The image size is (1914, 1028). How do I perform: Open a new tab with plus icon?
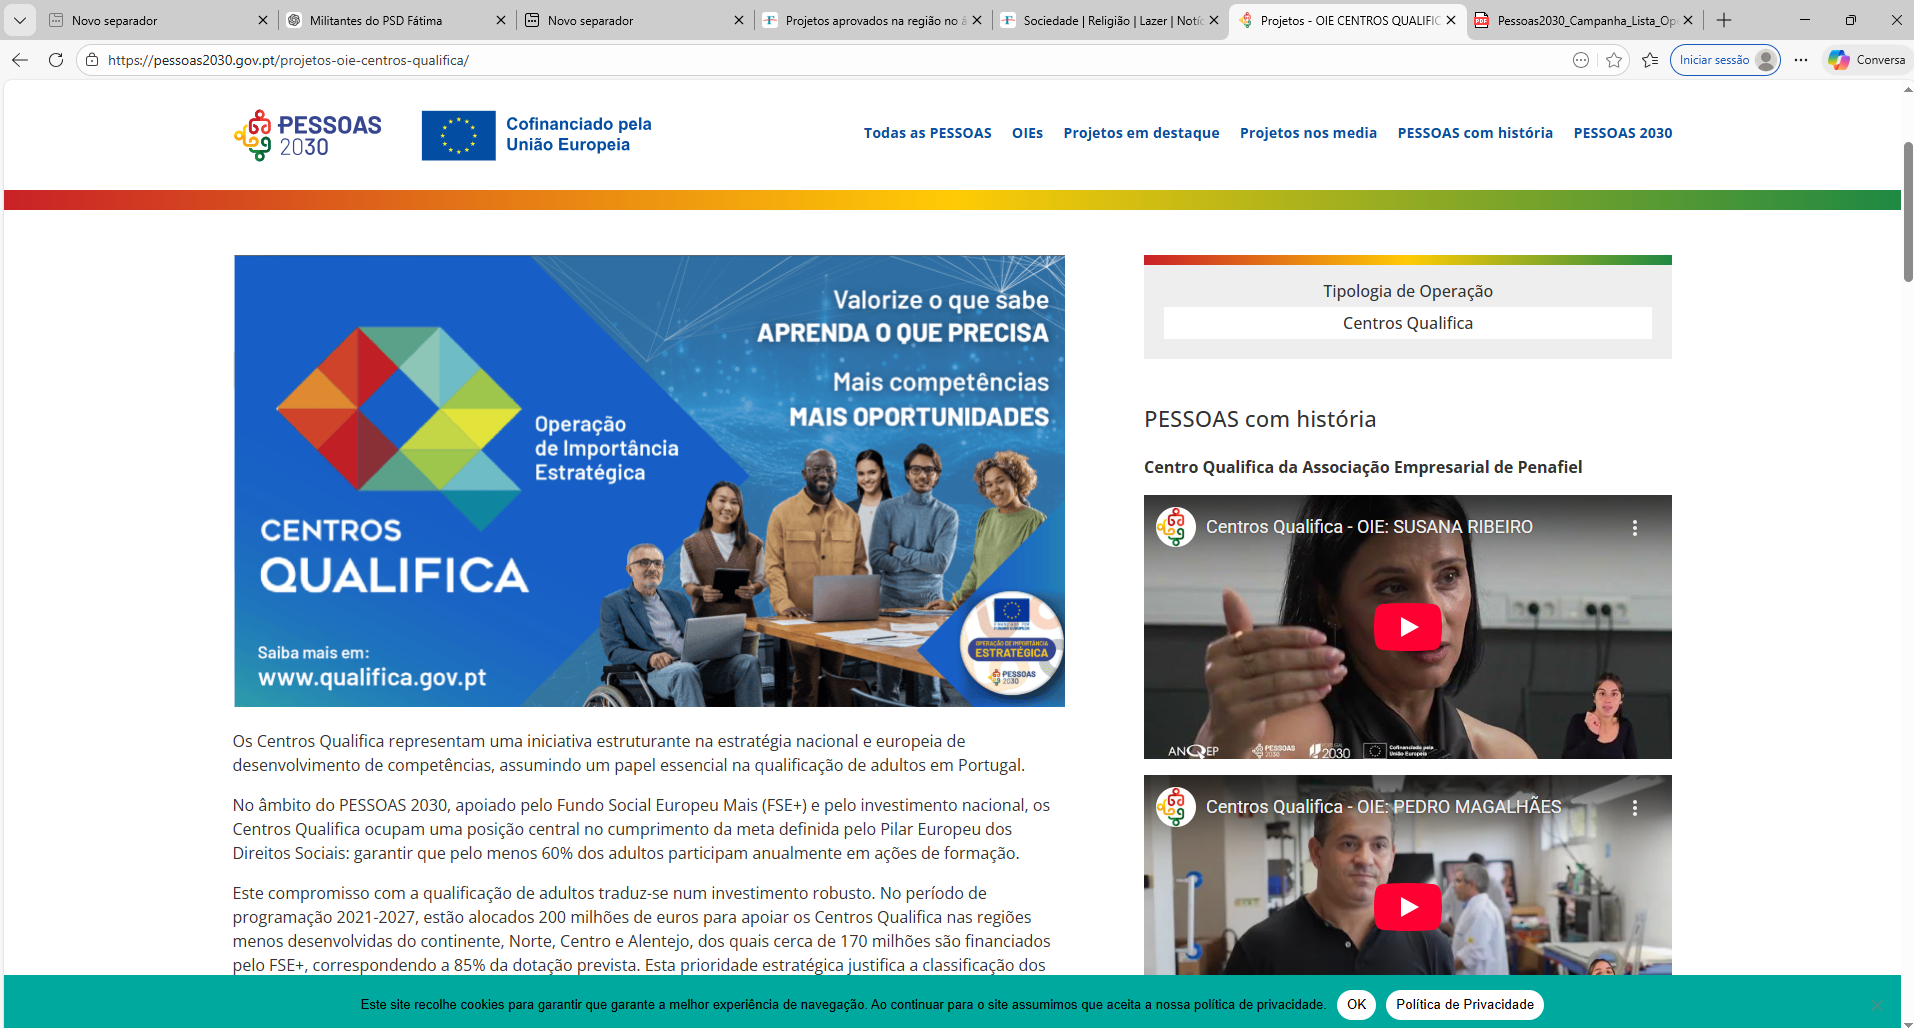pyautogui.click(x=1724, y=20)
